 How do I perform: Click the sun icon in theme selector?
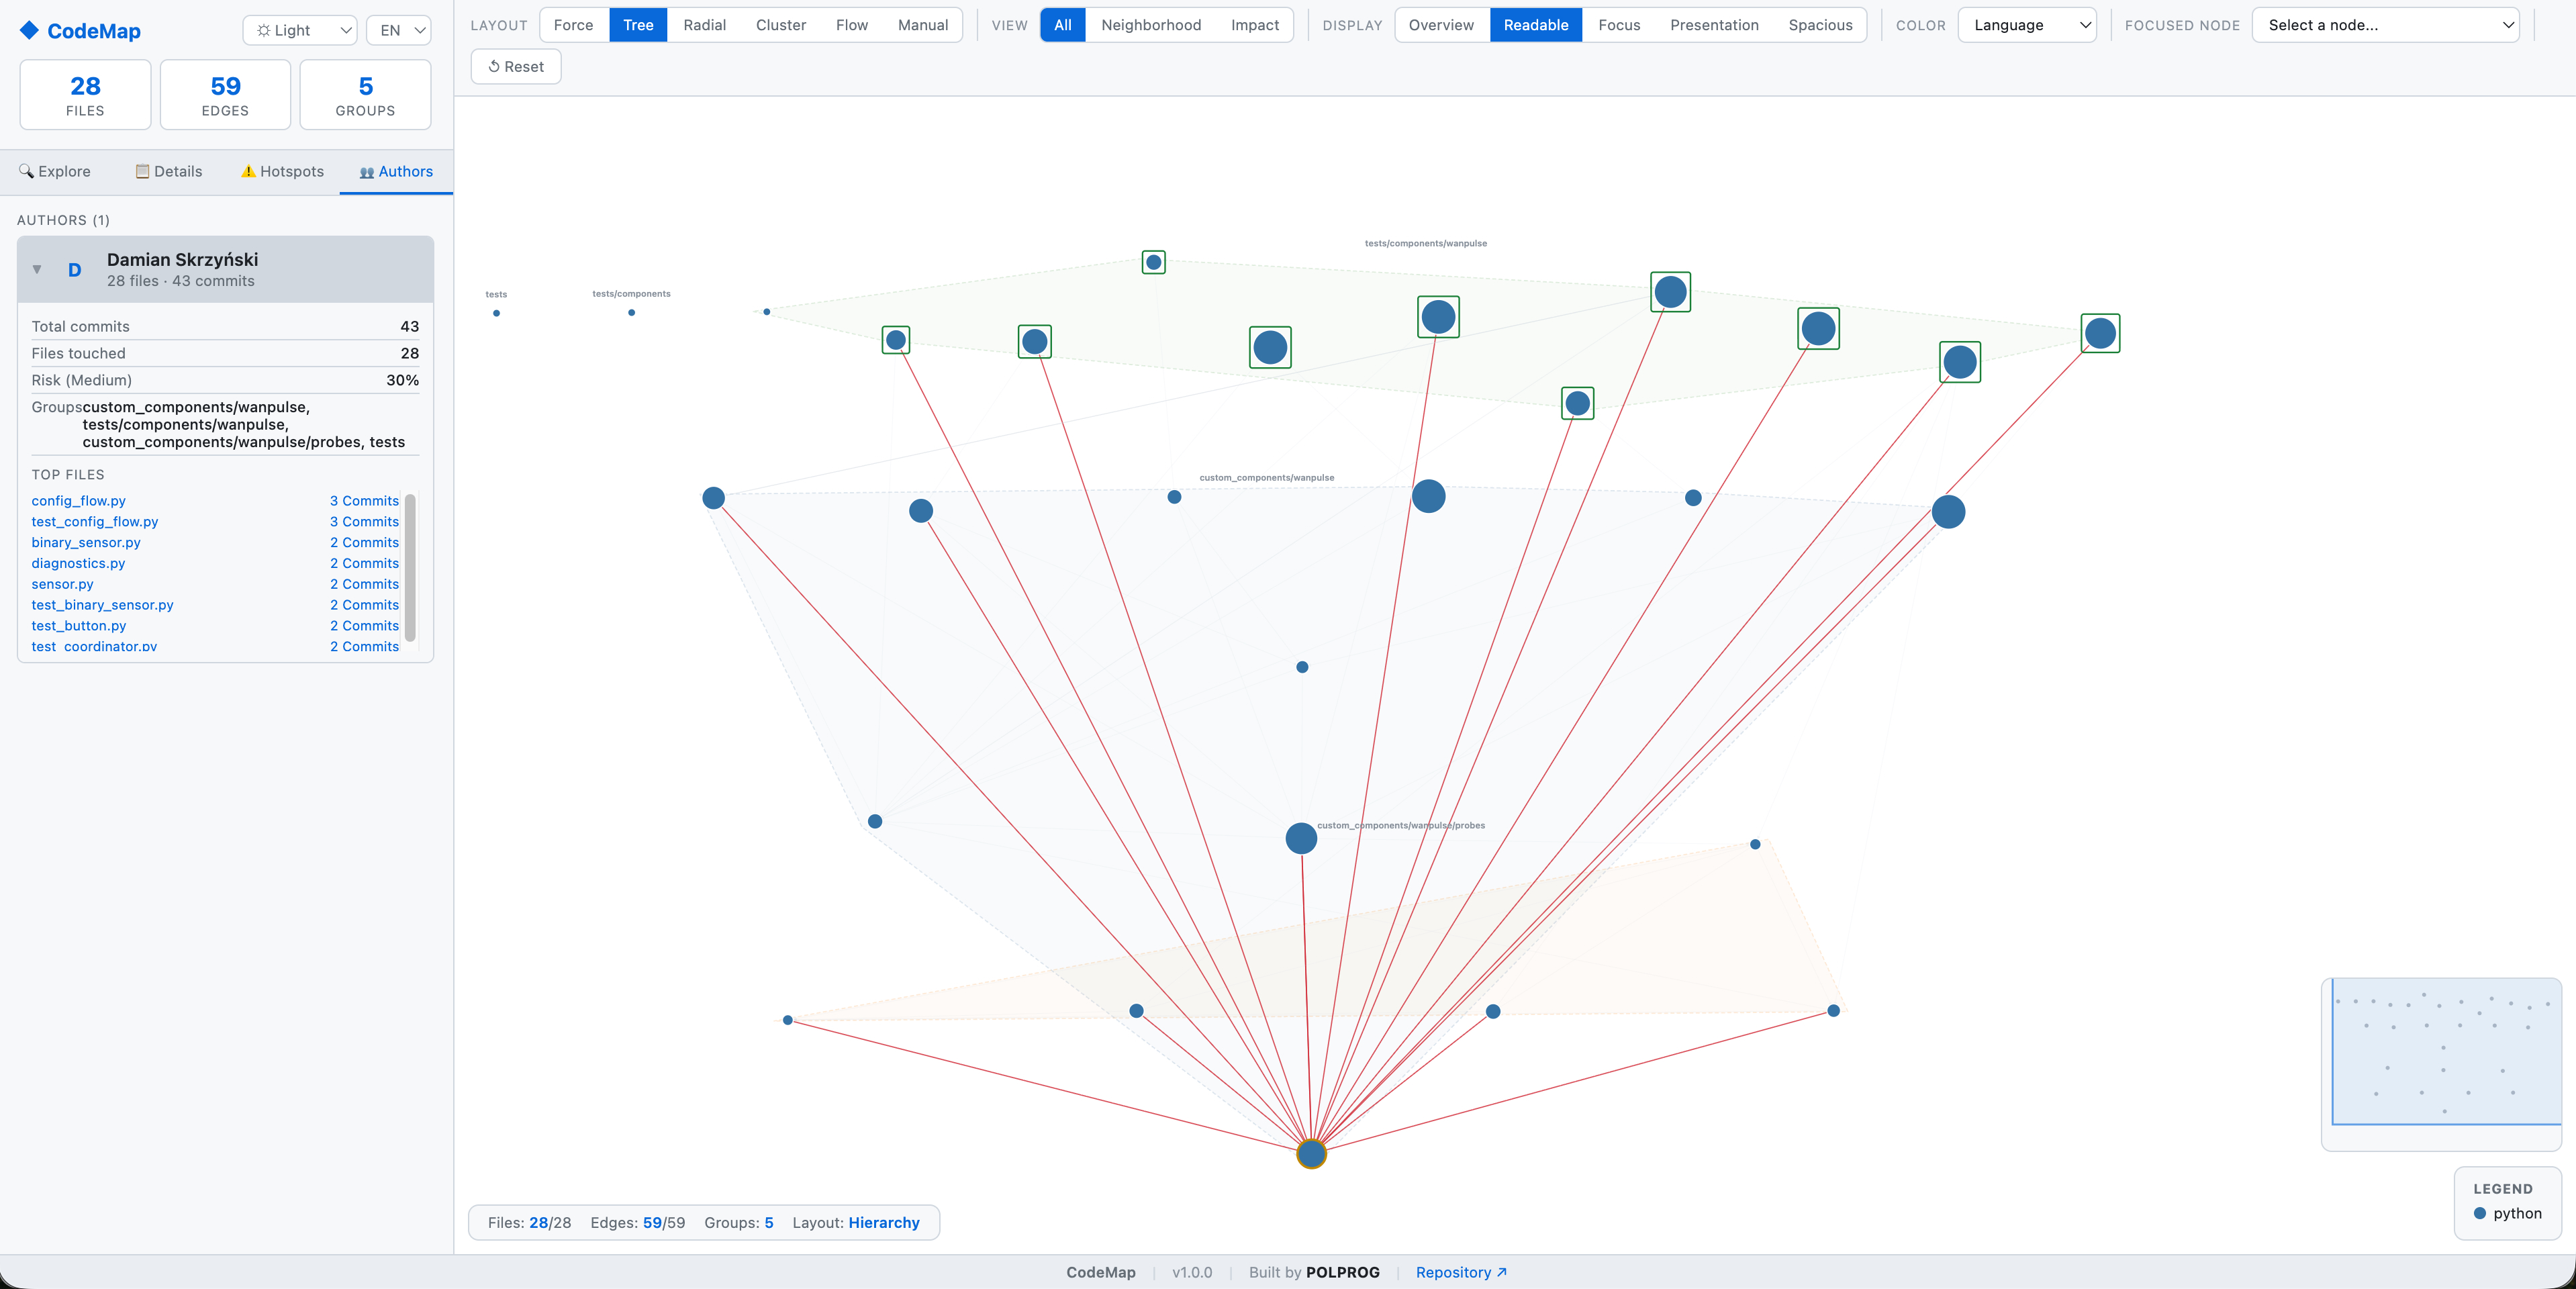pyautogui.click(x=264, y=30)
